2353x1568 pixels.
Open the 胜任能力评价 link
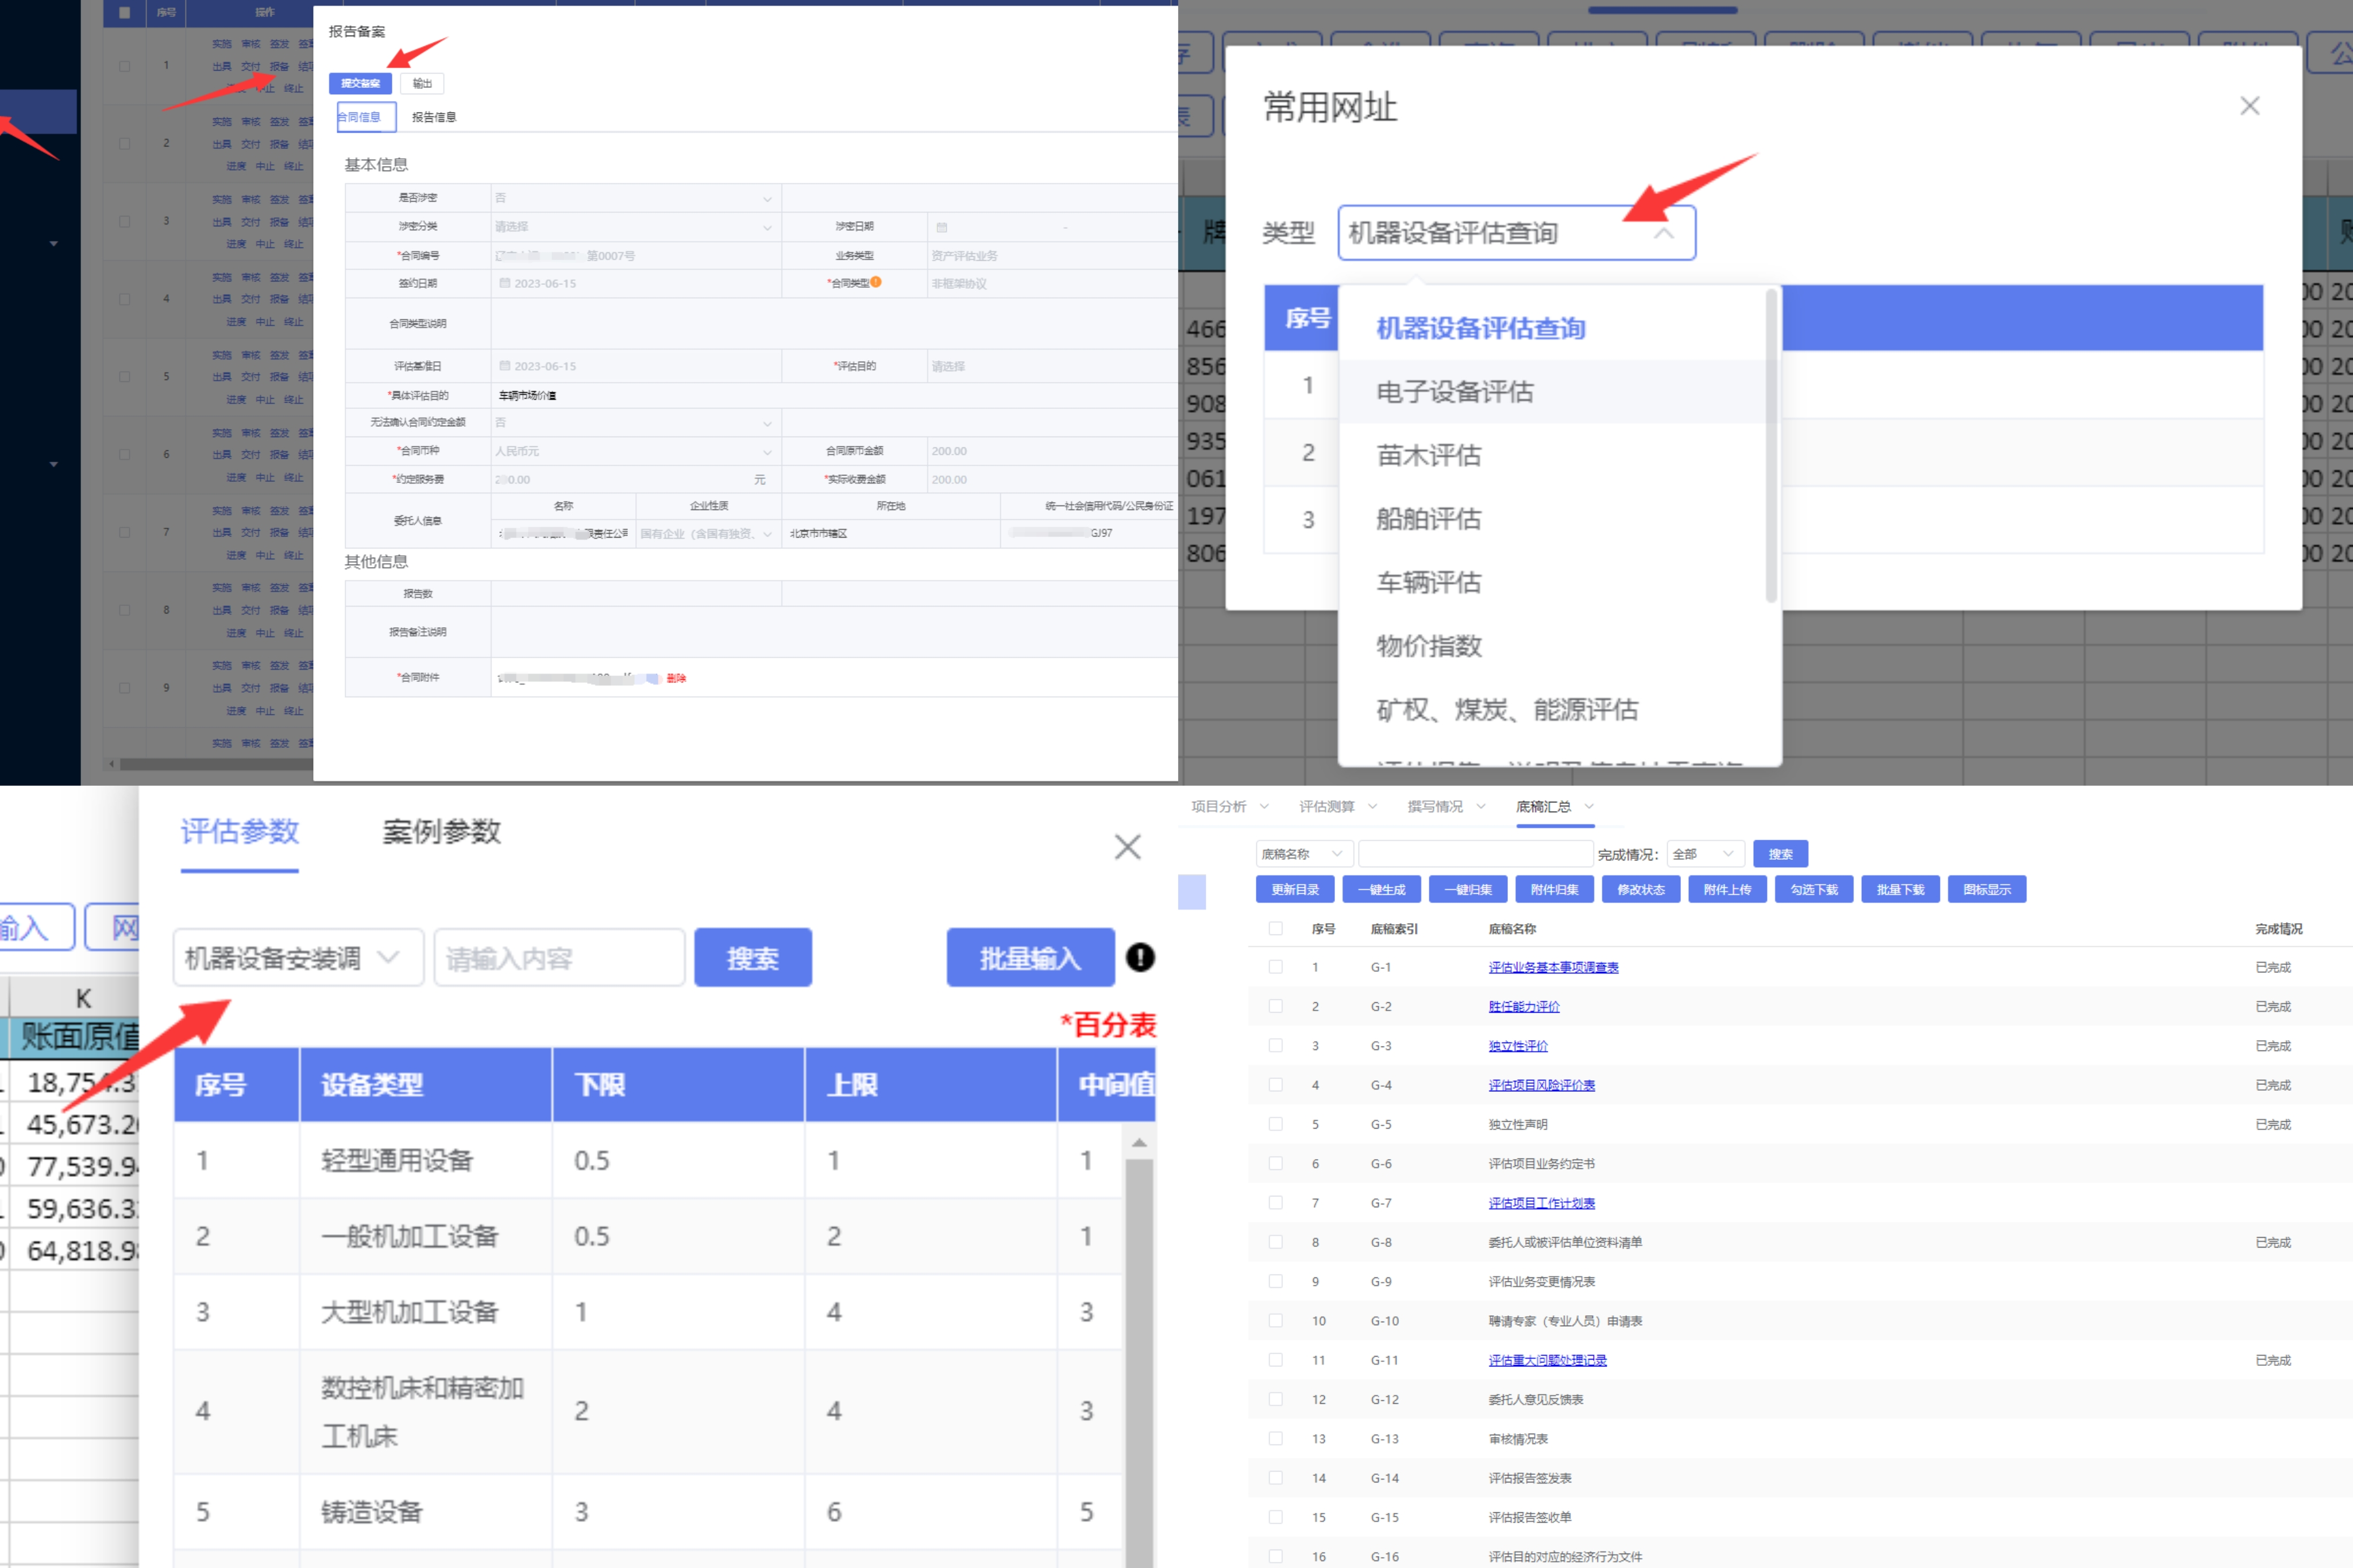tap(1524, 1006)
